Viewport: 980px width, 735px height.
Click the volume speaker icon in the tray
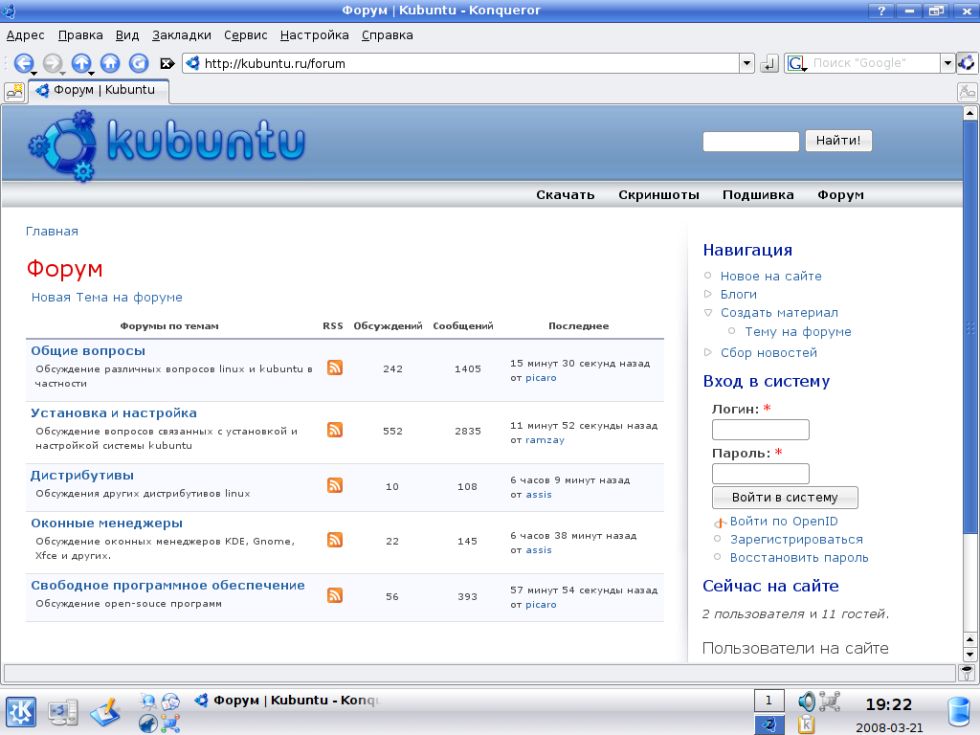coord(806,702)
